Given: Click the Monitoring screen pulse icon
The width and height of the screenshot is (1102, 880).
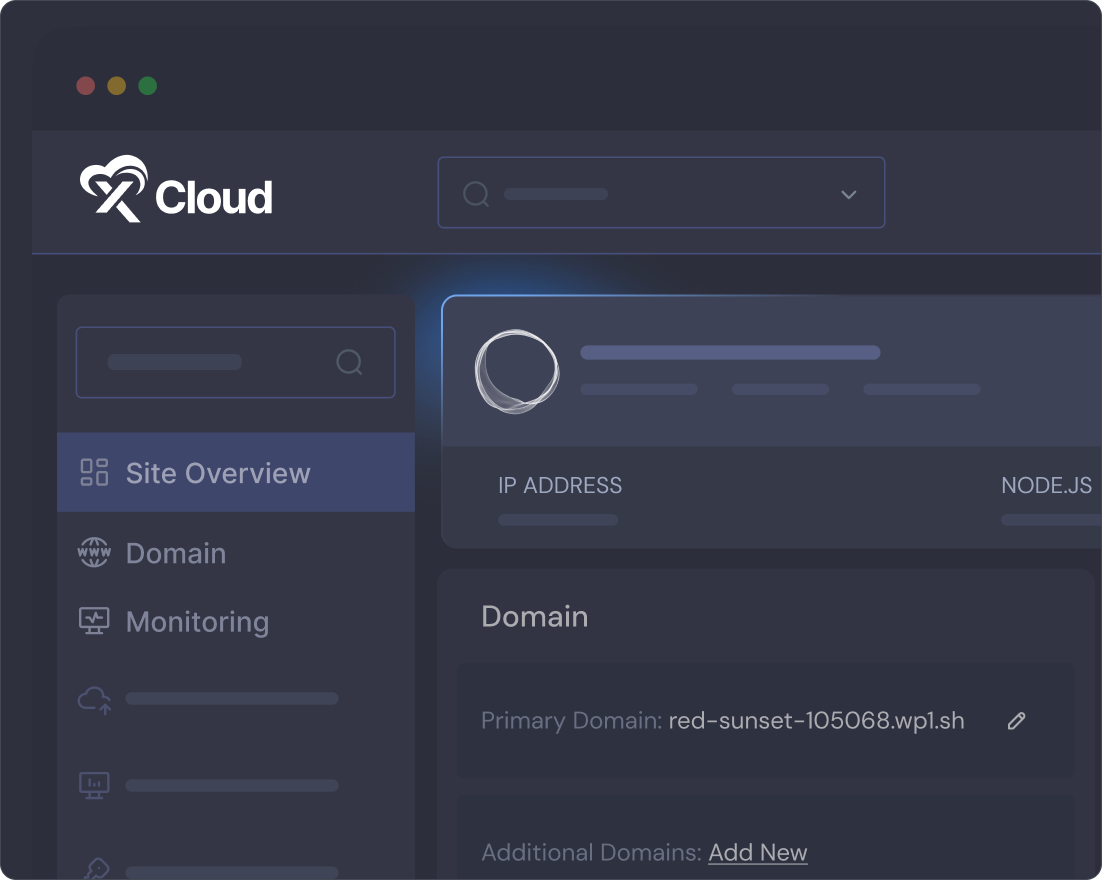Looking at the screenshot, I should [94, 621].
